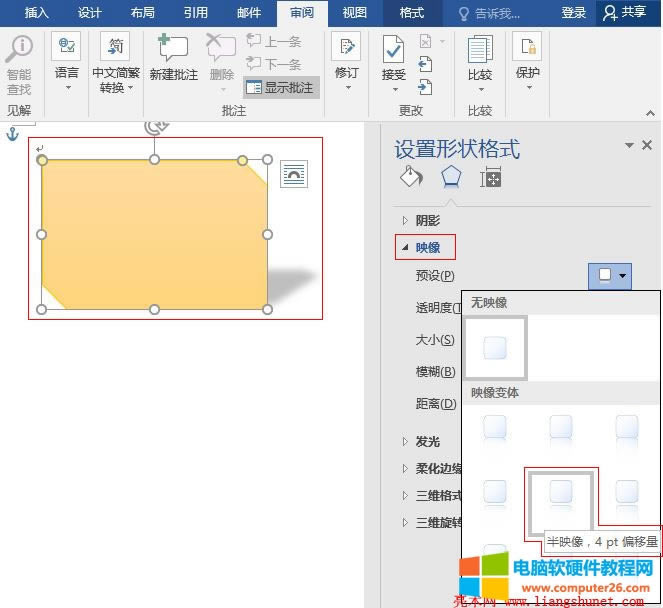663x608 pixels.
Task: Click the Fill & Line bucket icon
Action: [411, 178]
